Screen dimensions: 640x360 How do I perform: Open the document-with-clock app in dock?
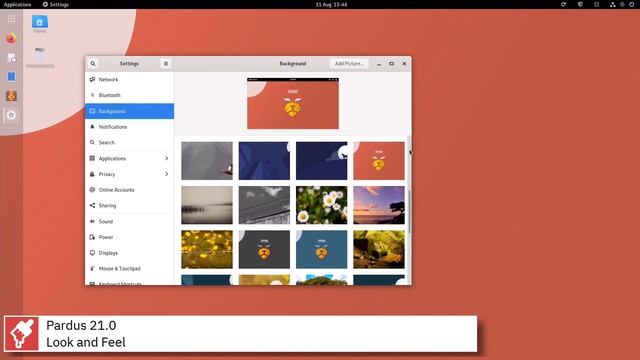11,58
